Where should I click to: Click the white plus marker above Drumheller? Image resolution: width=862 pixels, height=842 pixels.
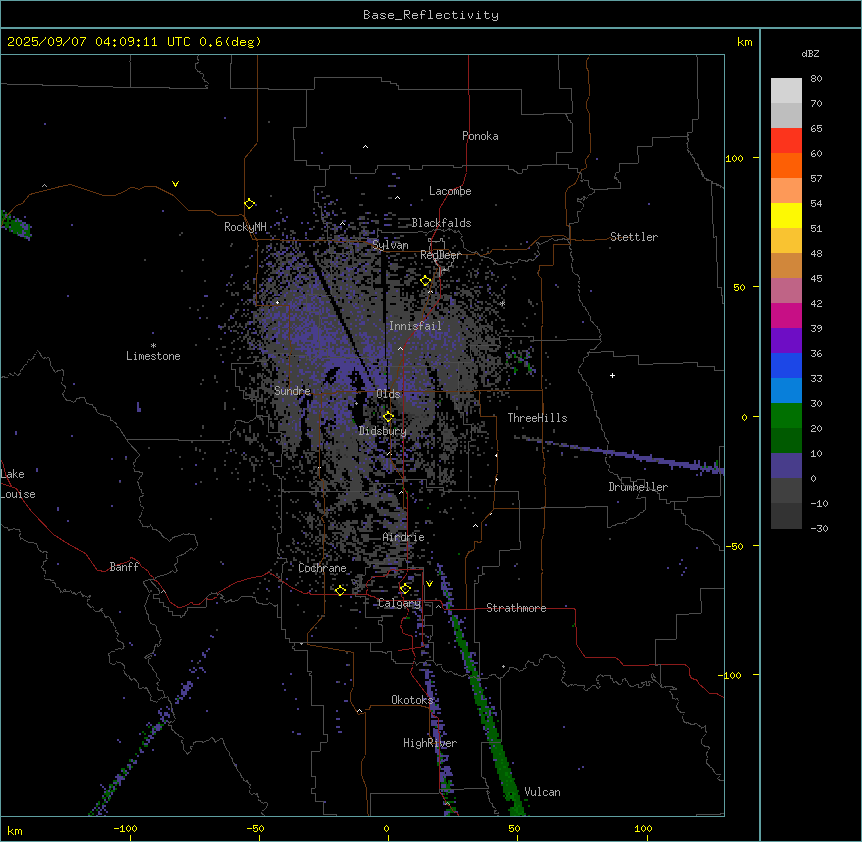[x=612, y=375]
